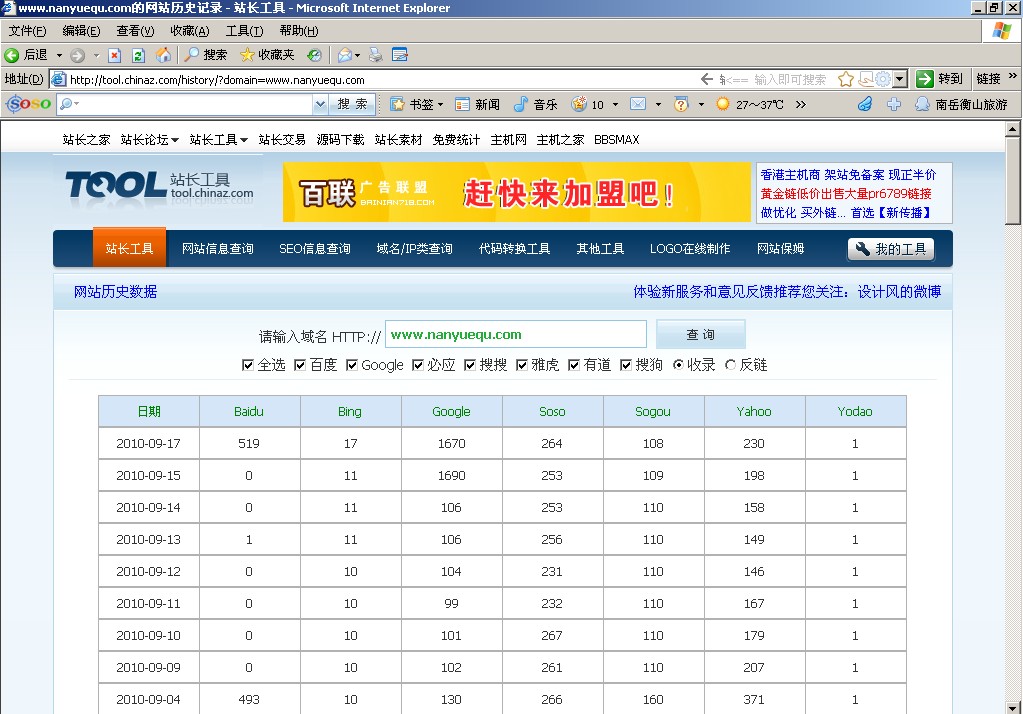Open the 新闻 news icon
Viewport: 1023px width, 714px height.
click(462, 104)
